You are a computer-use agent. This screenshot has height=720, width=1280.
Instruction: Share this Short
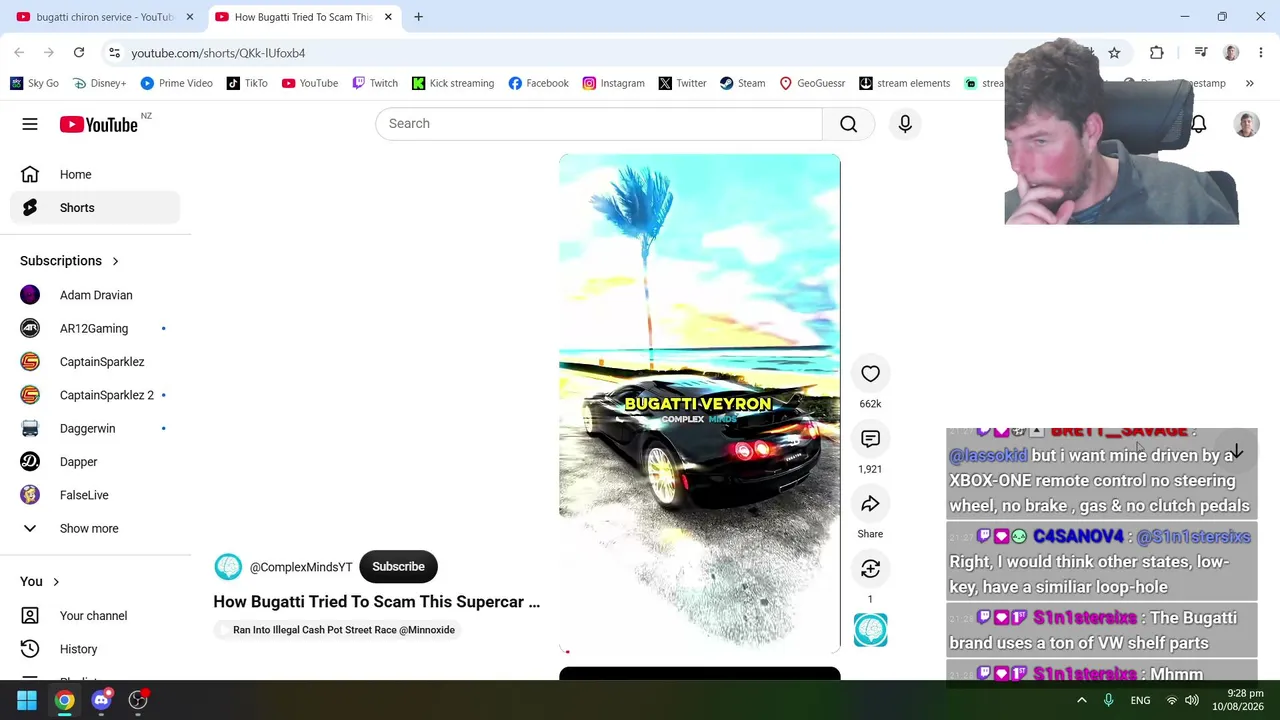click(870, 504)
